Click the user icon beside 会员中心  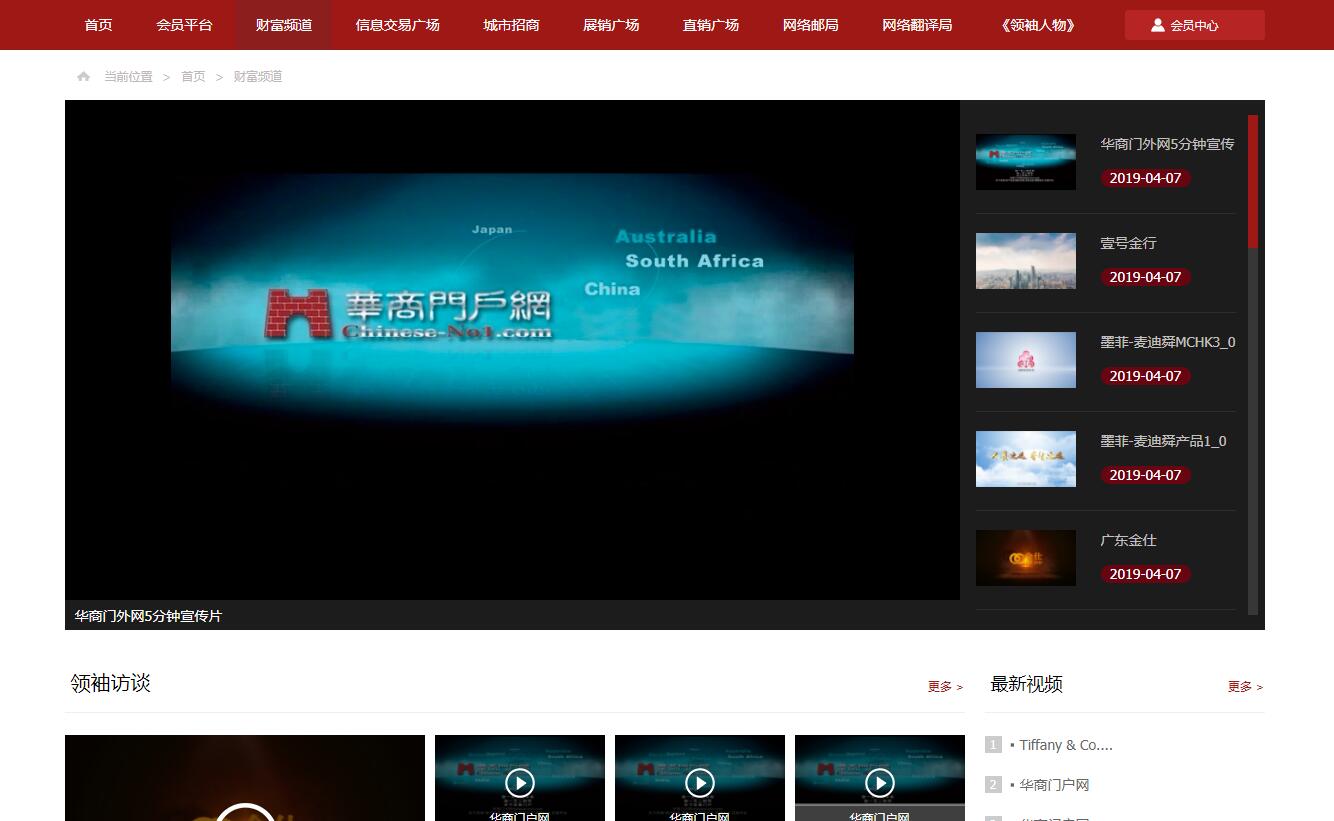(x=1158, y=25)
